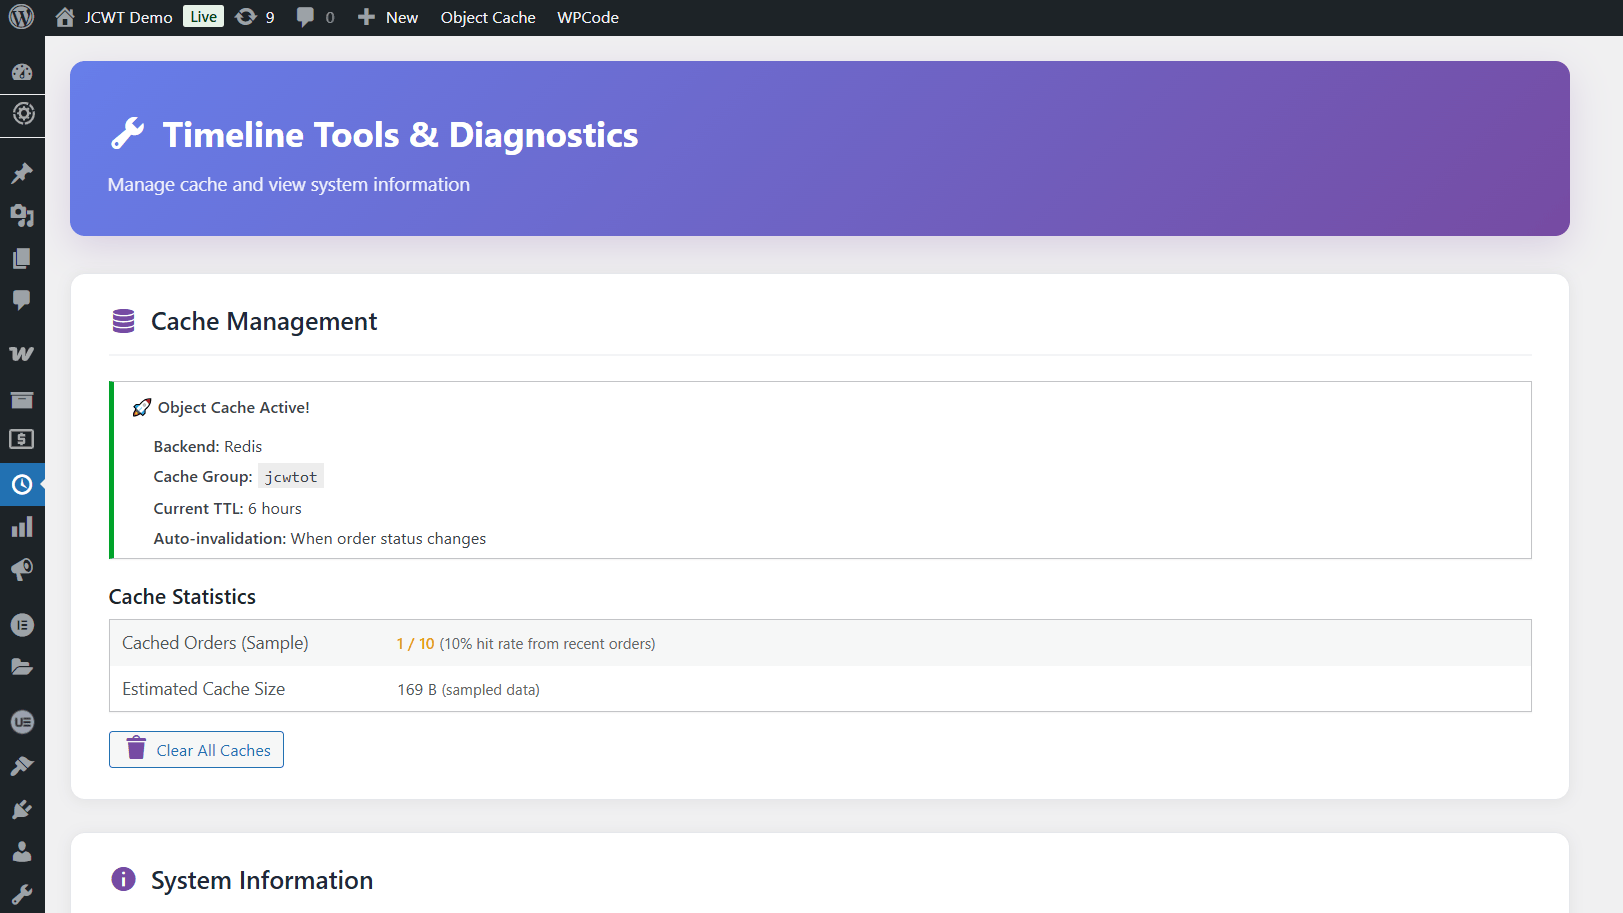Open the WPCode admin bar menu
The height and width of the screenshot is (913, 1623).
click(x=587, y=17)
